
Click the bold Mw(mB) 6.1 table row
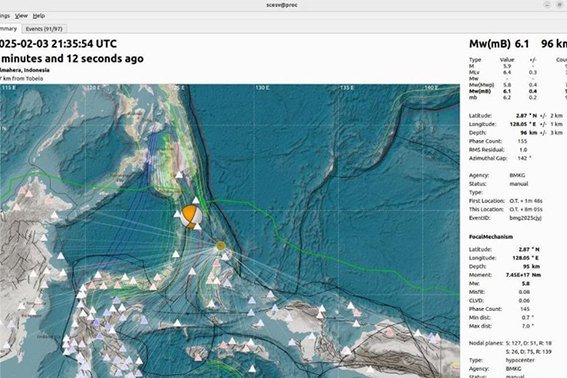518,91
